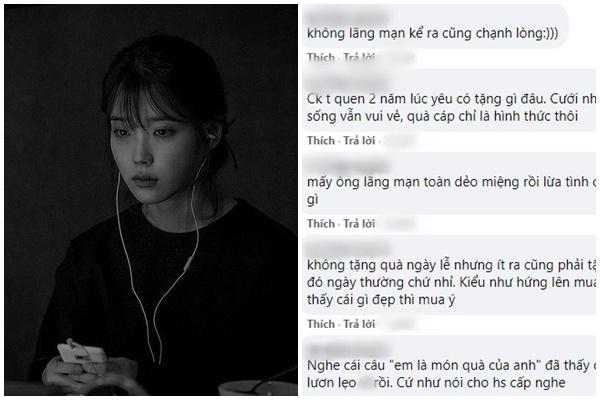Click blurred timestamp under "chạnh lòng" comment

[400, 57]
